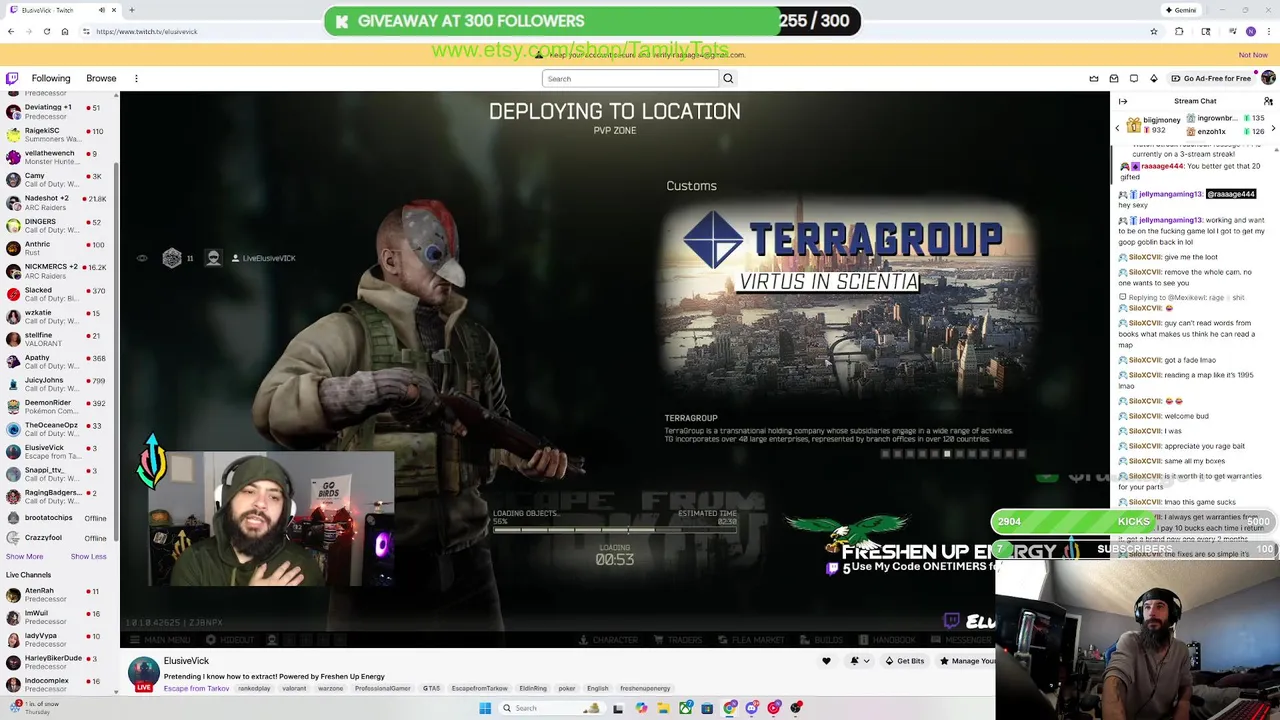Open Windows Start menu
This screenshot has width=1280, height=720.
(x=485, y=708)
